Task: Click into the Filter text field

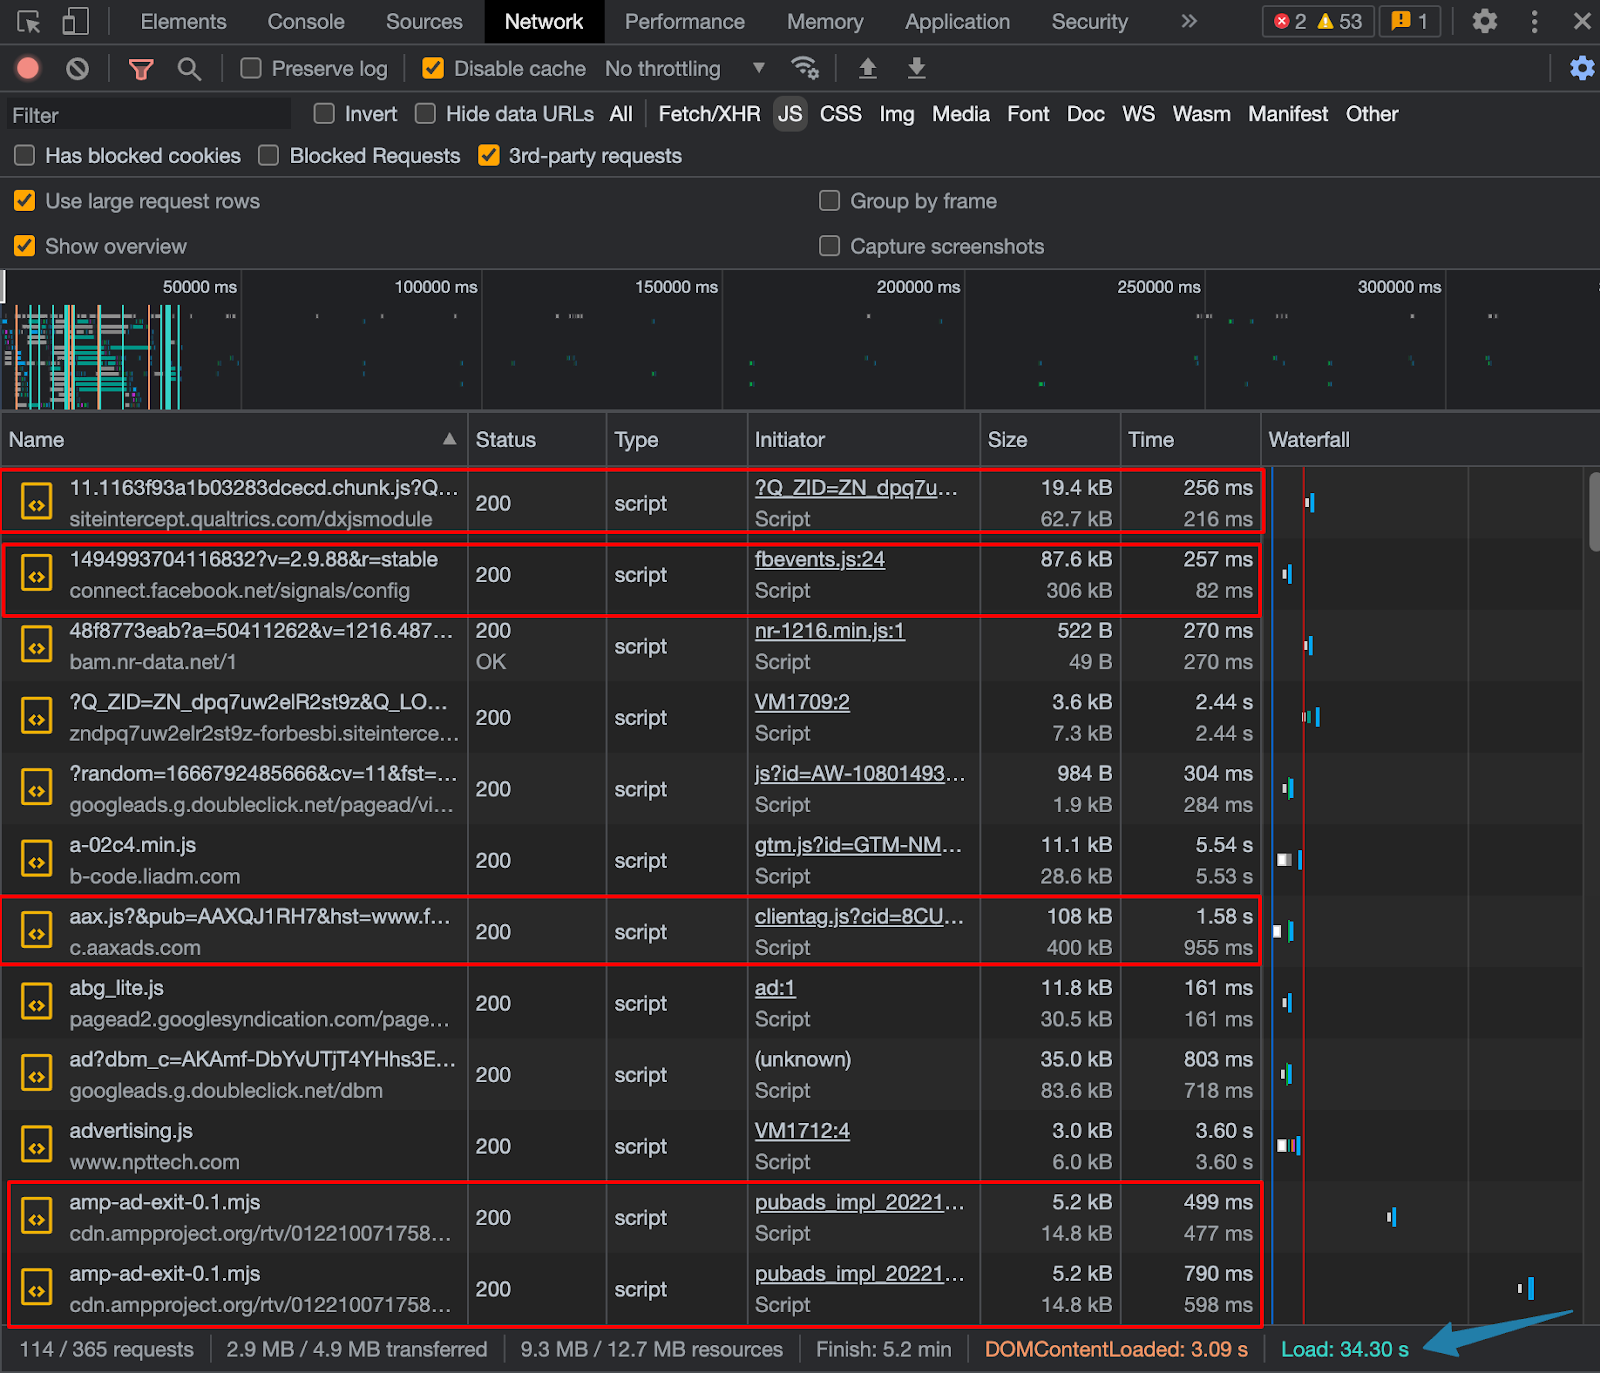Action: point(148,115)
